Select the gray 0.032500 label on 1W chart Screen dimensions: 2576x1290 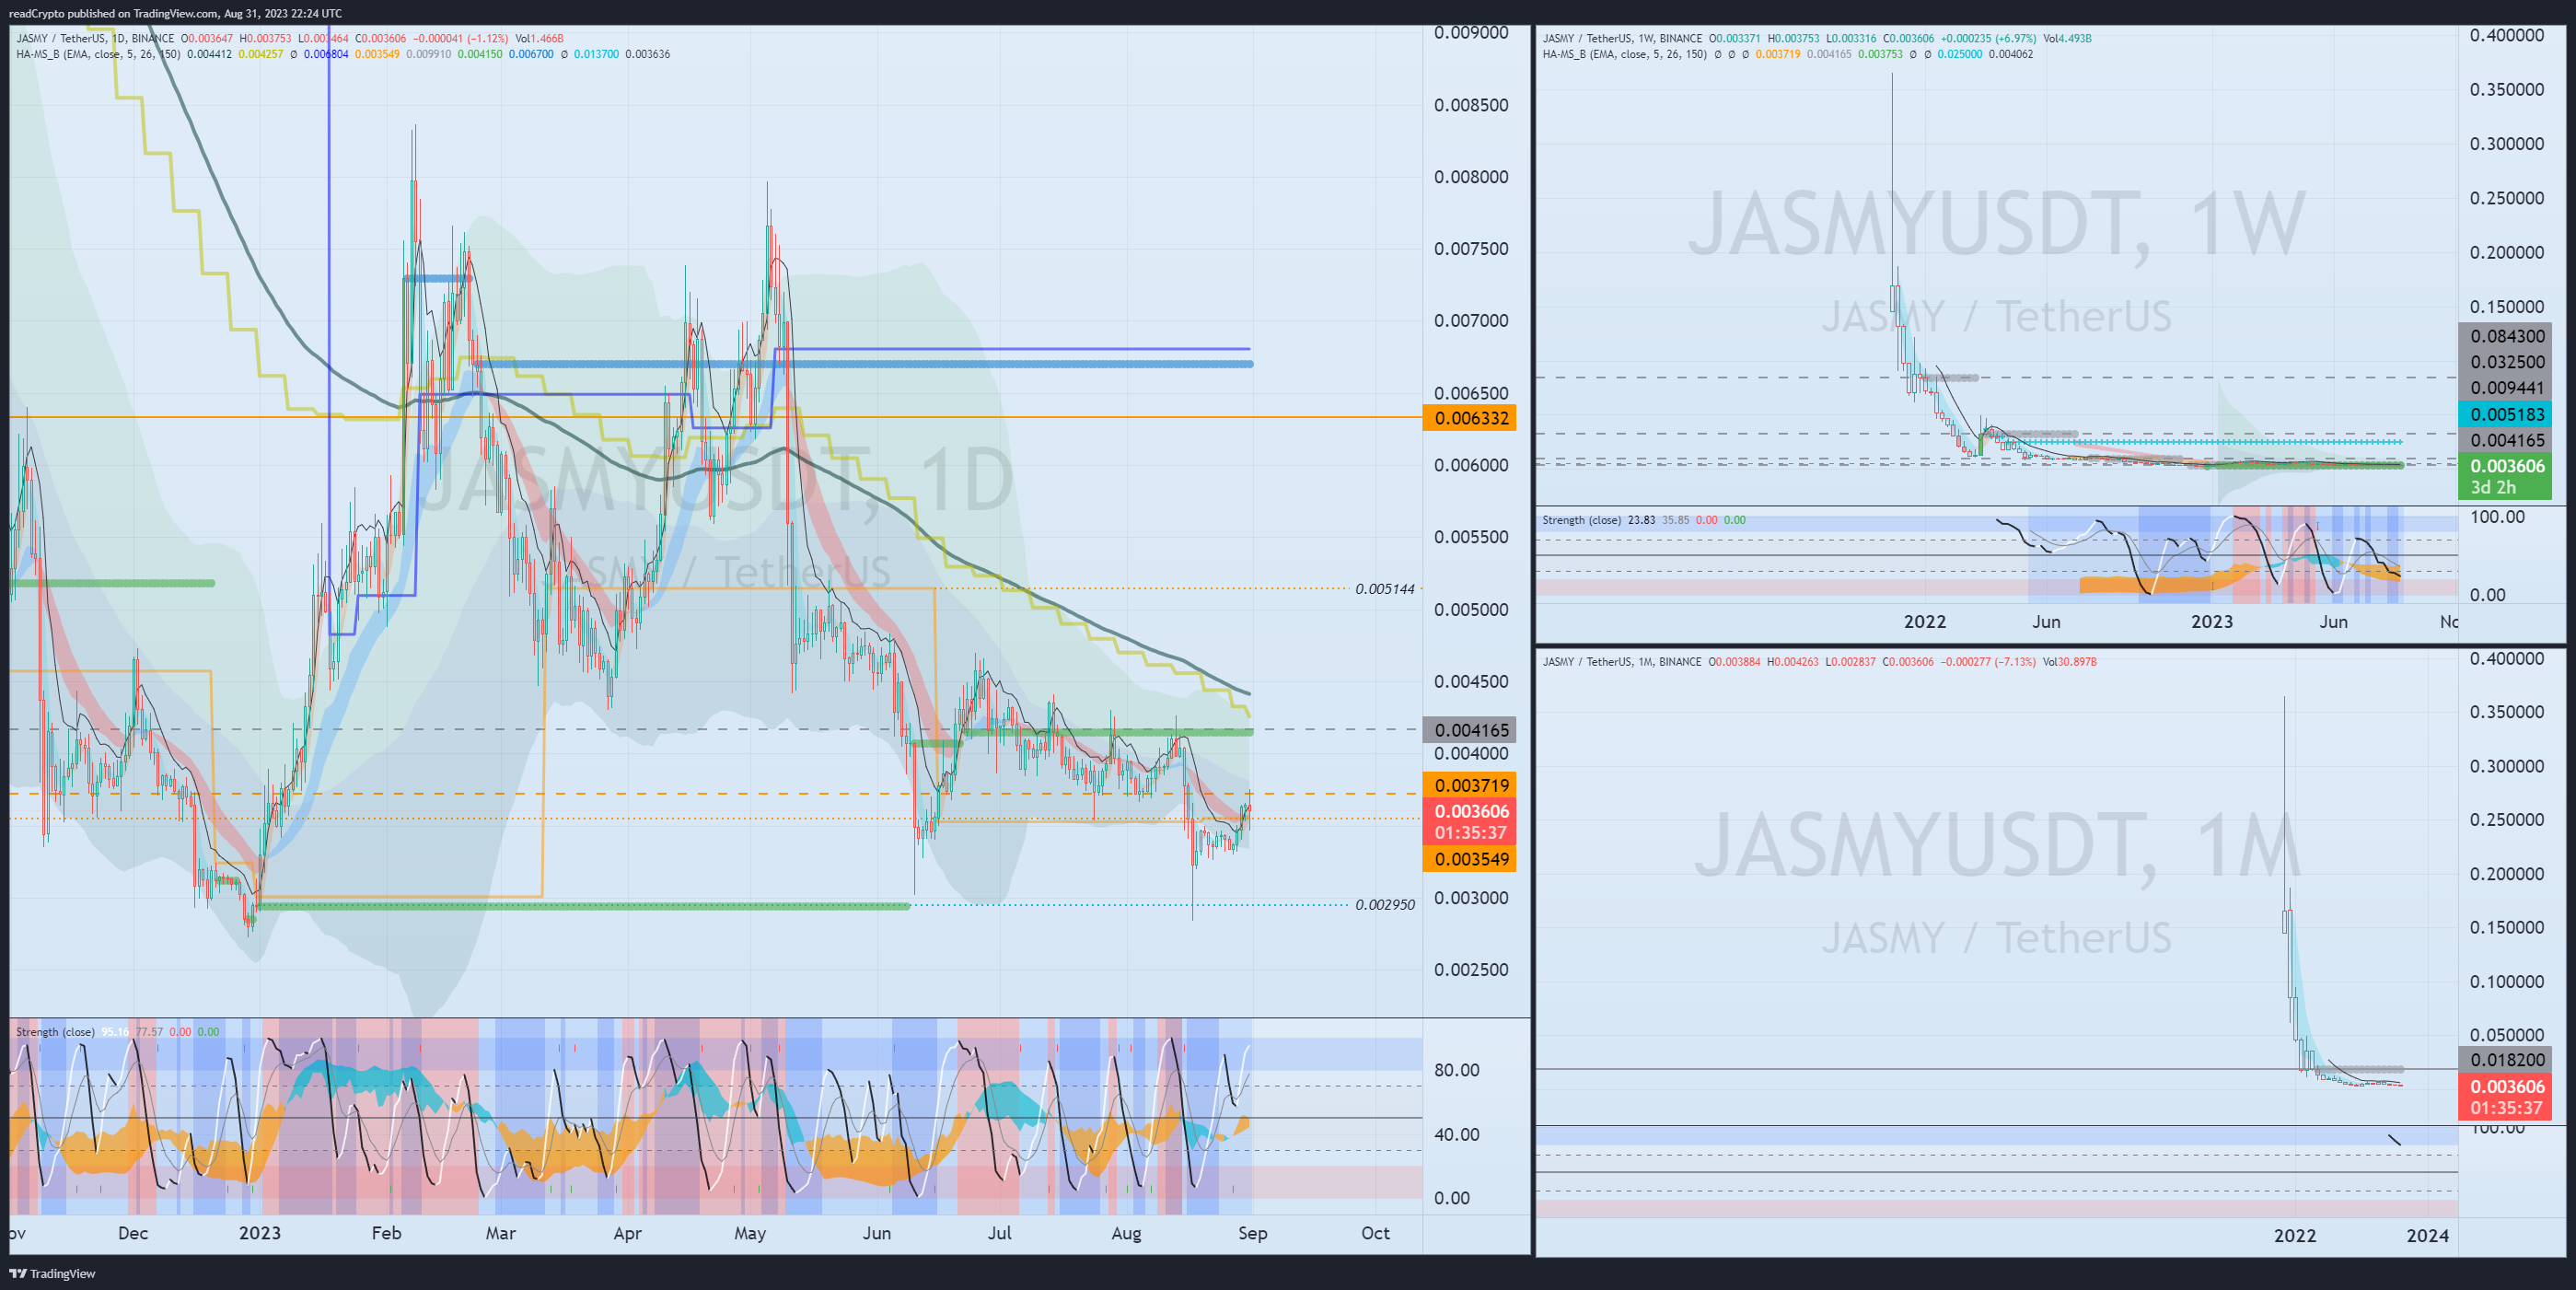2507,362
